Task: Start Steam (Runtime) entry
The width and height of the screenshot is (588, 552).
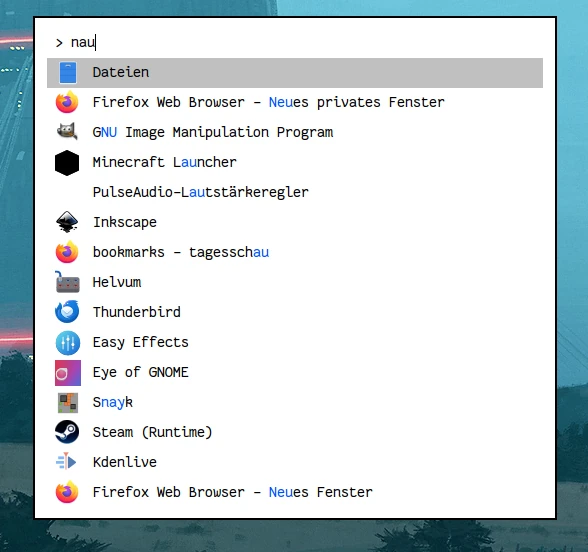Action: 295,432
